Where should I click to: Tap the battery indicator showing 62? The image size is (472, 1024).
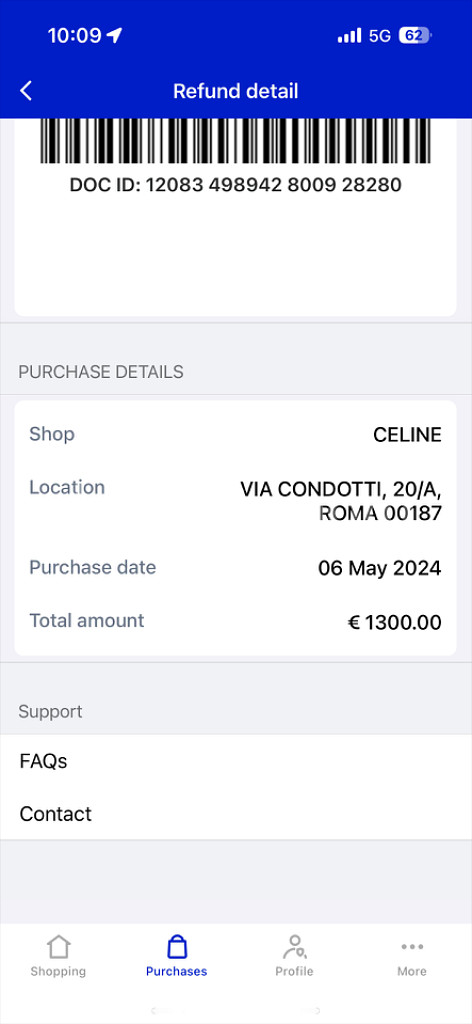(x=415, y=35)
